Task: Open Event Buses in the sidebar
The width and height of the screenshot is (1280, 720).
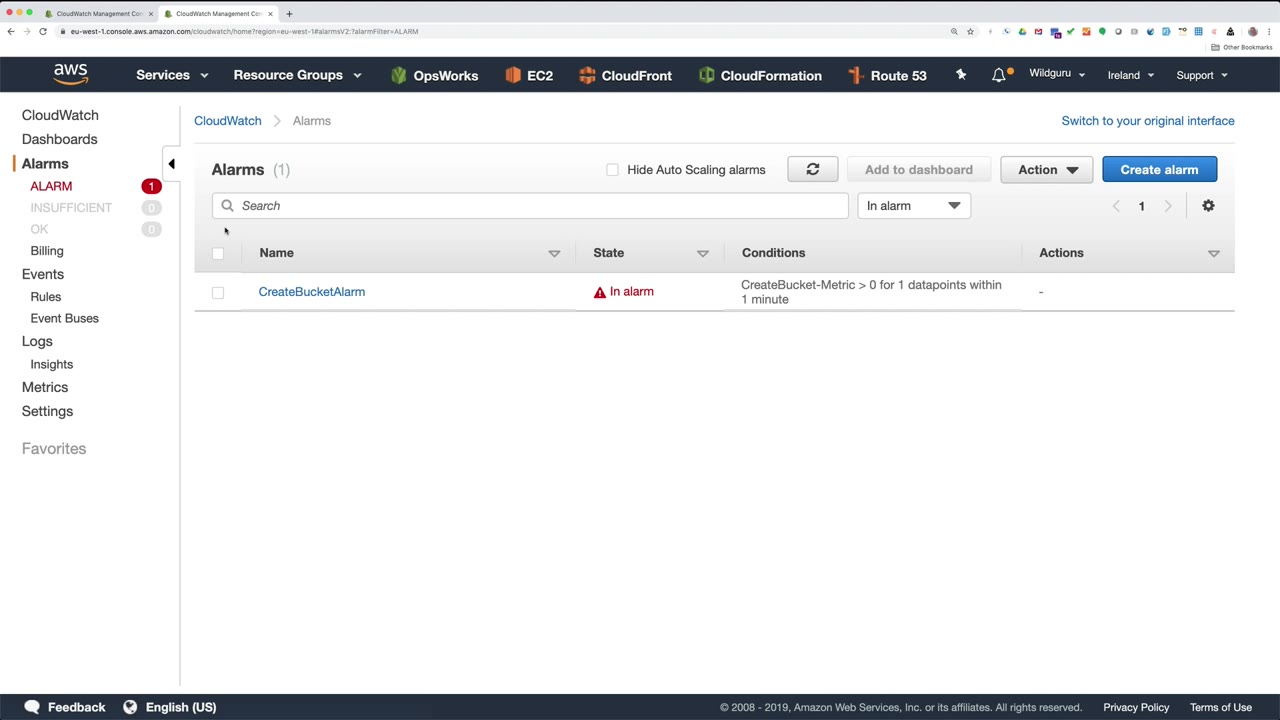Action: pyautogui.click(x=65, y=318)
